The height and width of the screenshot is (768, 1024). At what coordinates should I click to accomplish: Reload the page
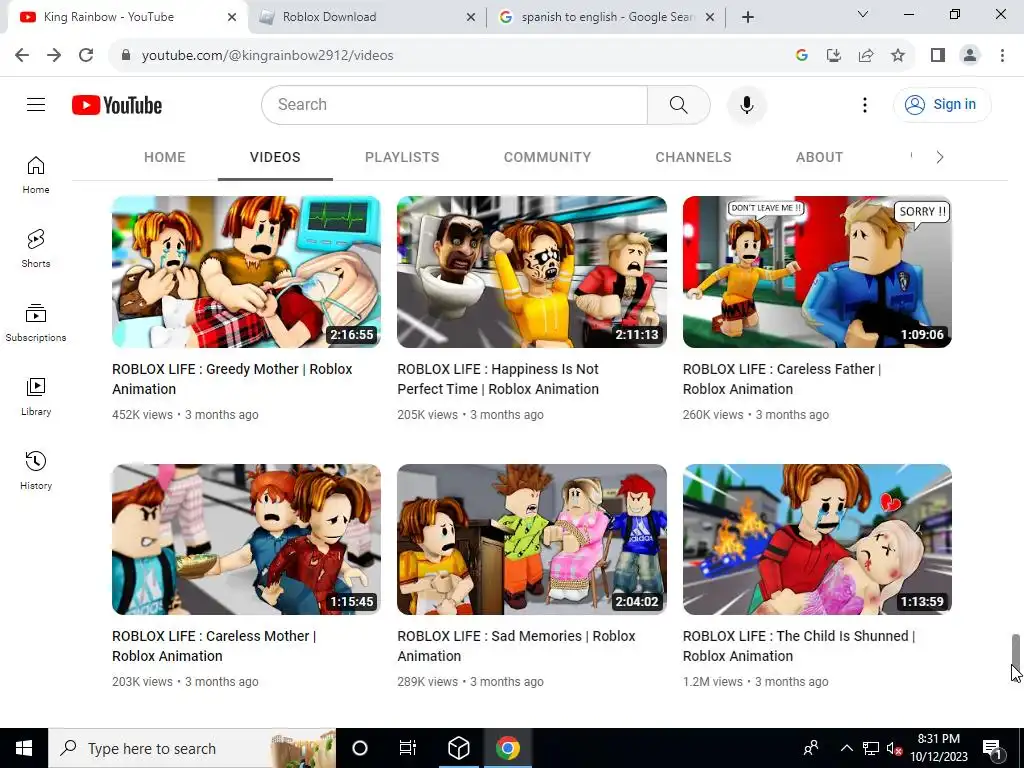click(x=86, y=55)
